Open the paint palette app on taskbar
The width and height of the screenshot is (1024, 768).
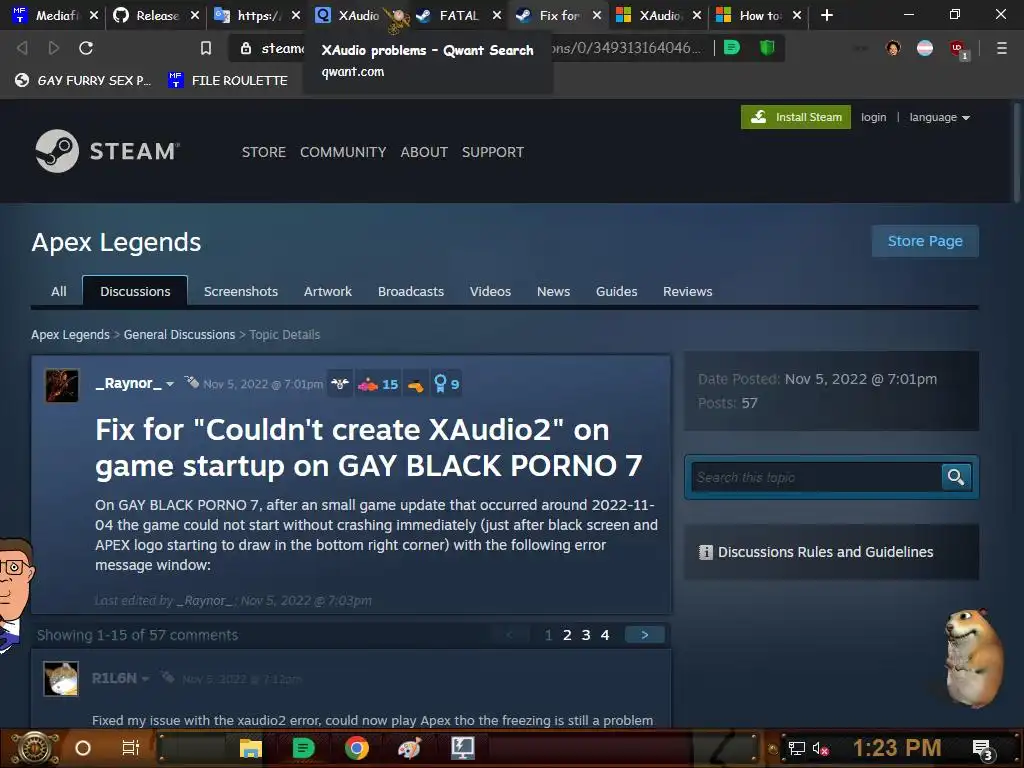coord(409,748)
